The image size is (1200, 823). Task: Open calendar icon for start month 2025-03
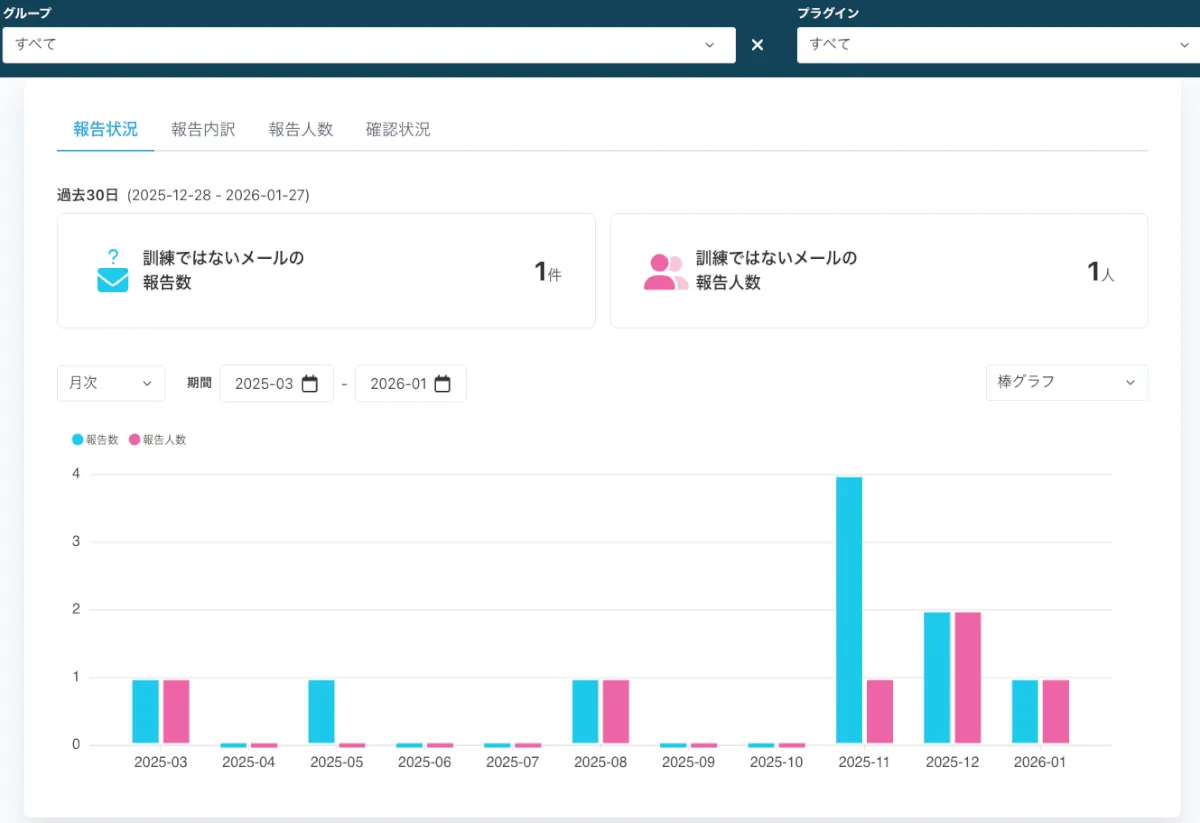point(310,384)
